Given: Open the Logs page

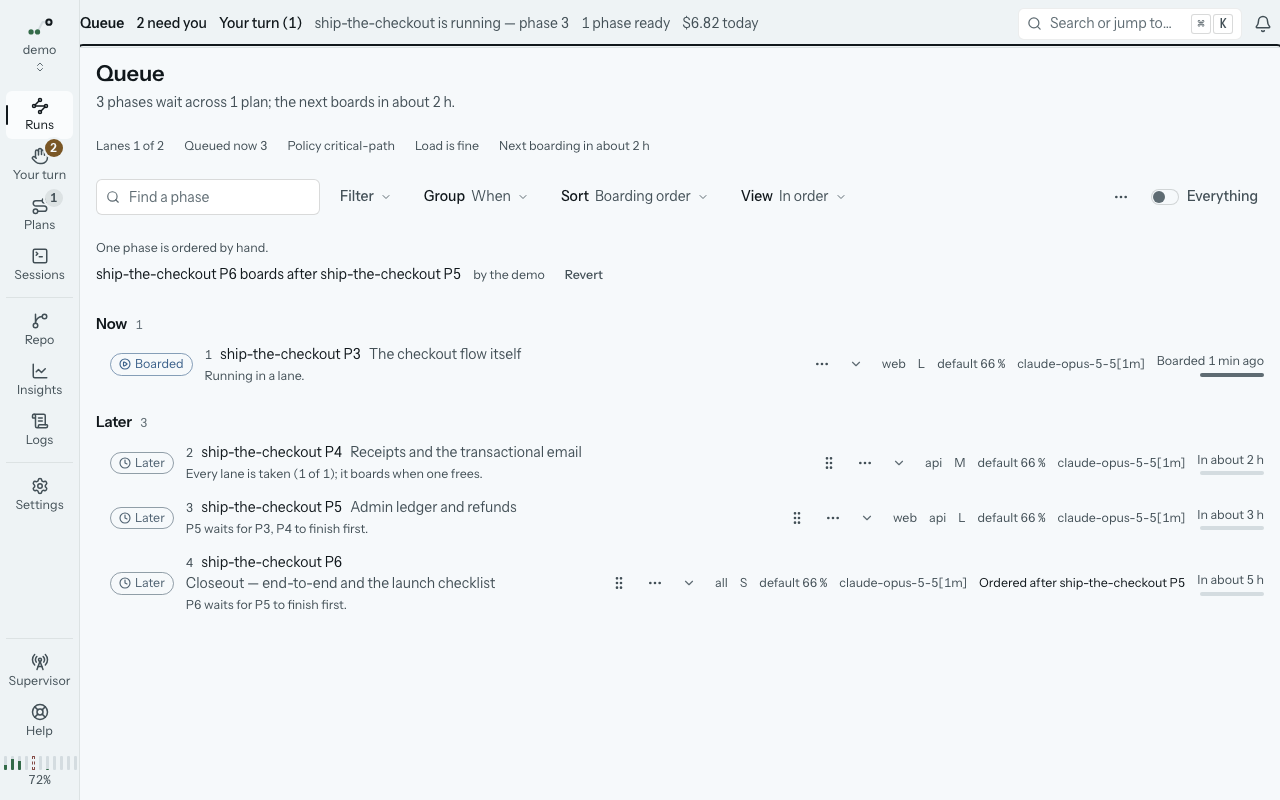Looking at the screenshot, I should (x=39, y=429).
